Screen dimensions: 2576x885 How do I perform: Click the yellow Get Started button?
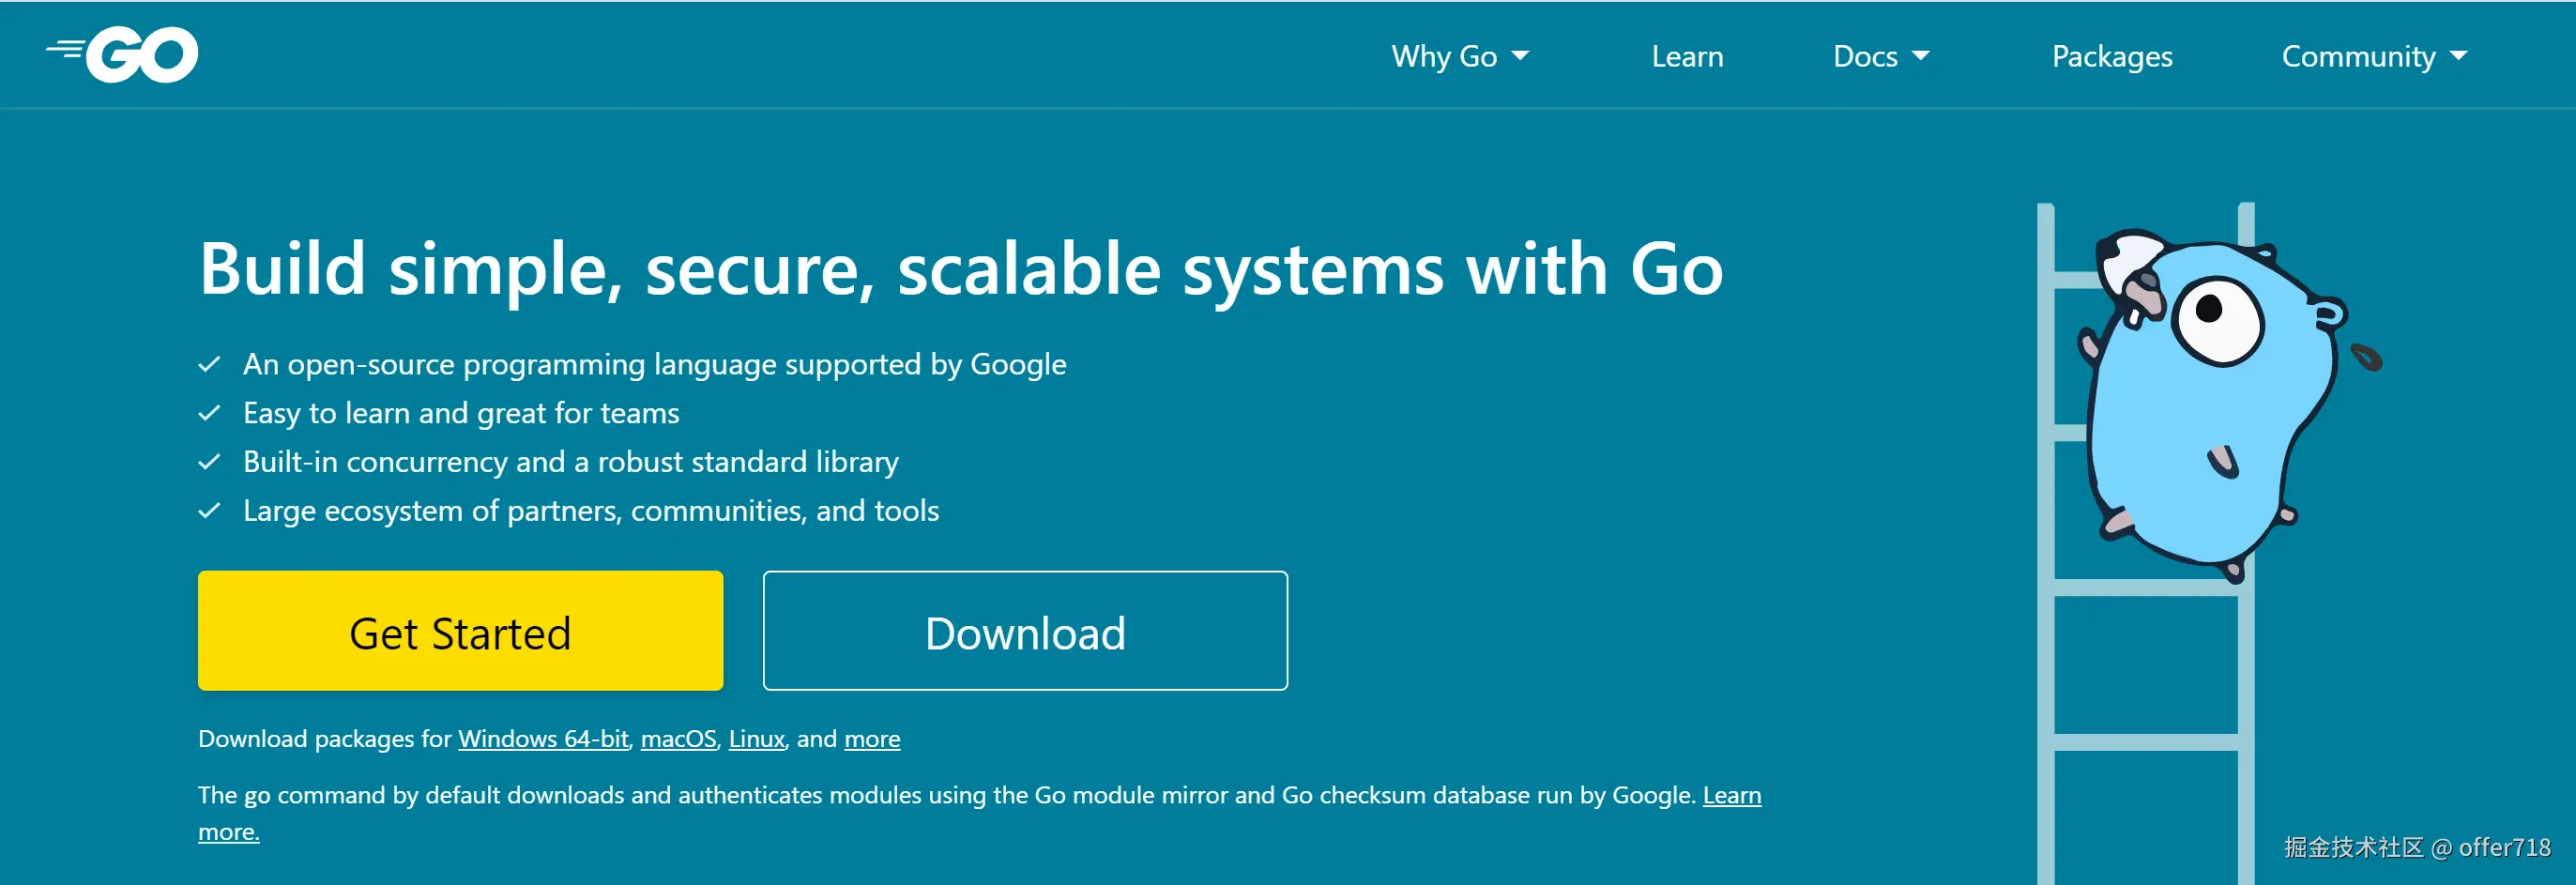click(460, 630)
